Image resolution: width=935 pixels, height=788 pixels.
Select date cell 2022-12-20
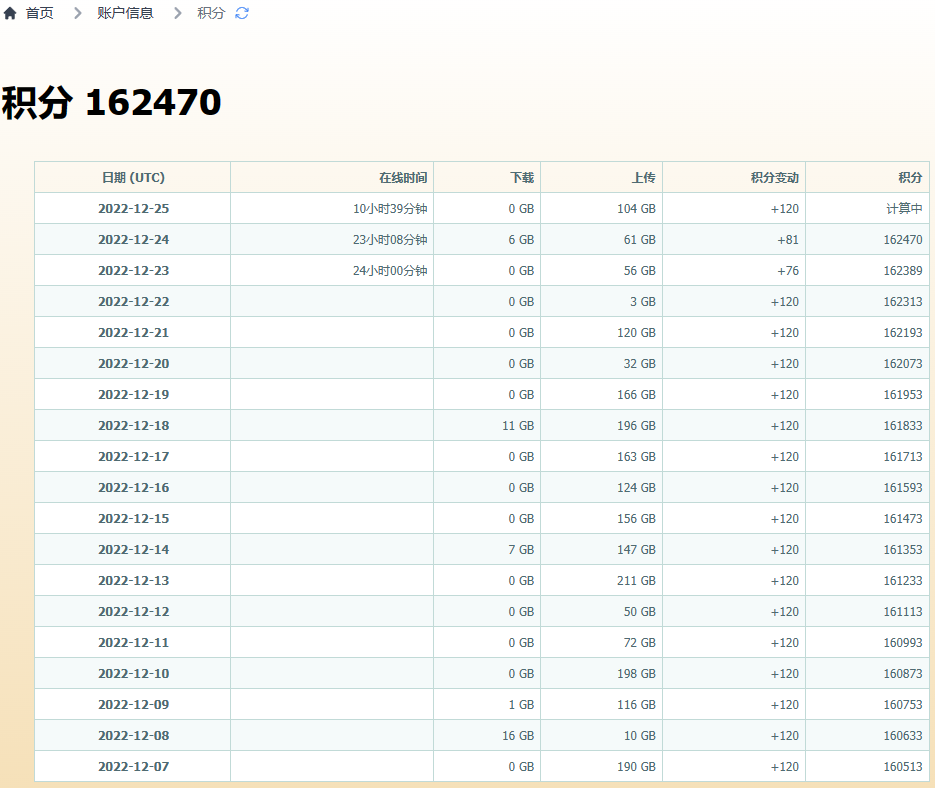(x=134, y=364)
